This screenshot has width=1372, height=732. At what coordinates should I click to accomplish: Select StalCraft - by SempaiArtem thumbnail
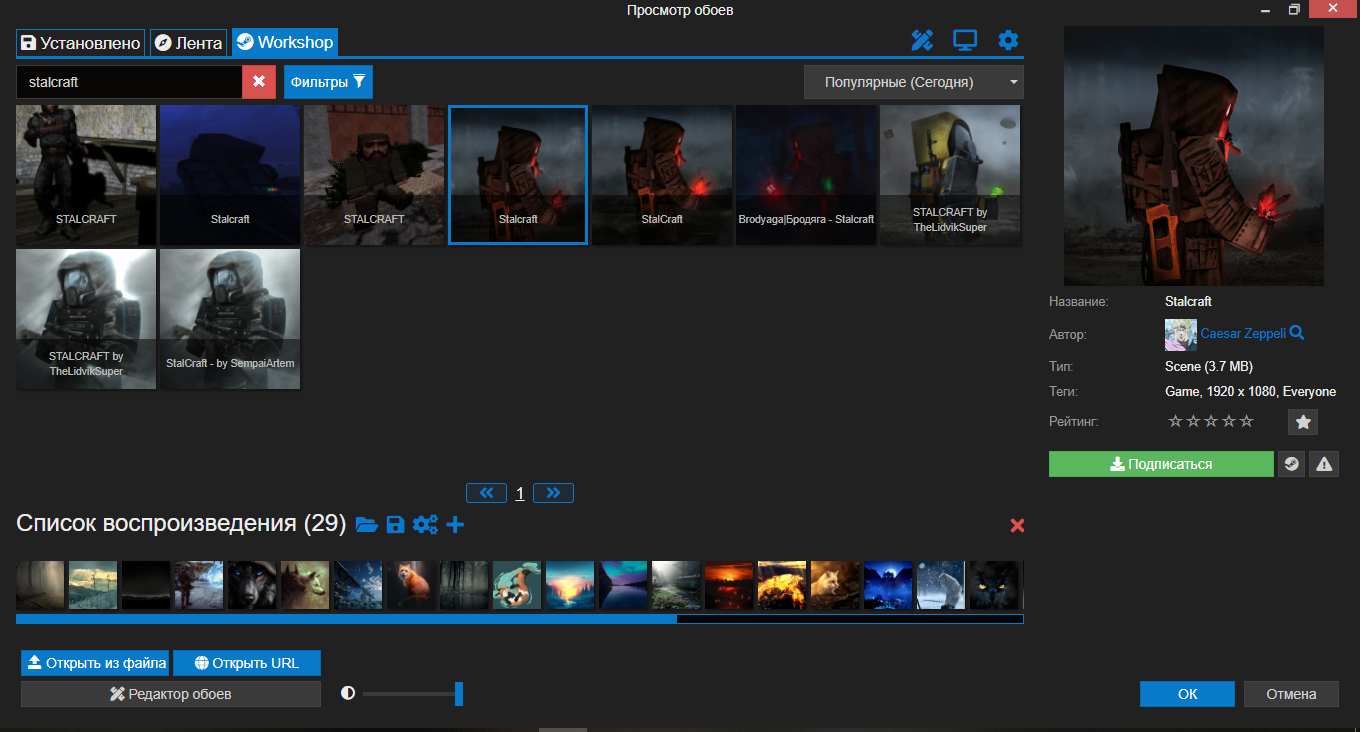click(x=230, y=319)
